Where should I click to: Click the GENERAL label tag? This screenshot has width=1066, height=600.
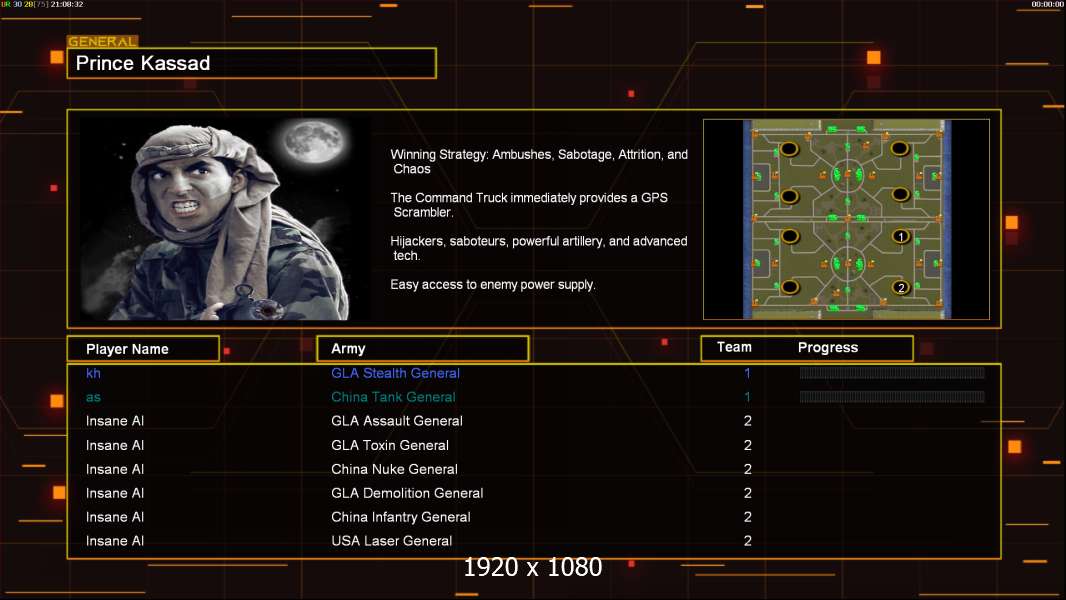pyautogui.click(x=103, y=41)
